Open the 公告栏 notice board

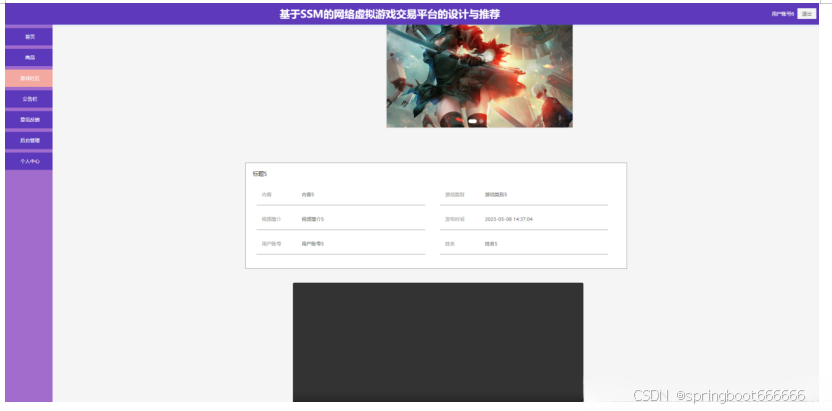29,99
